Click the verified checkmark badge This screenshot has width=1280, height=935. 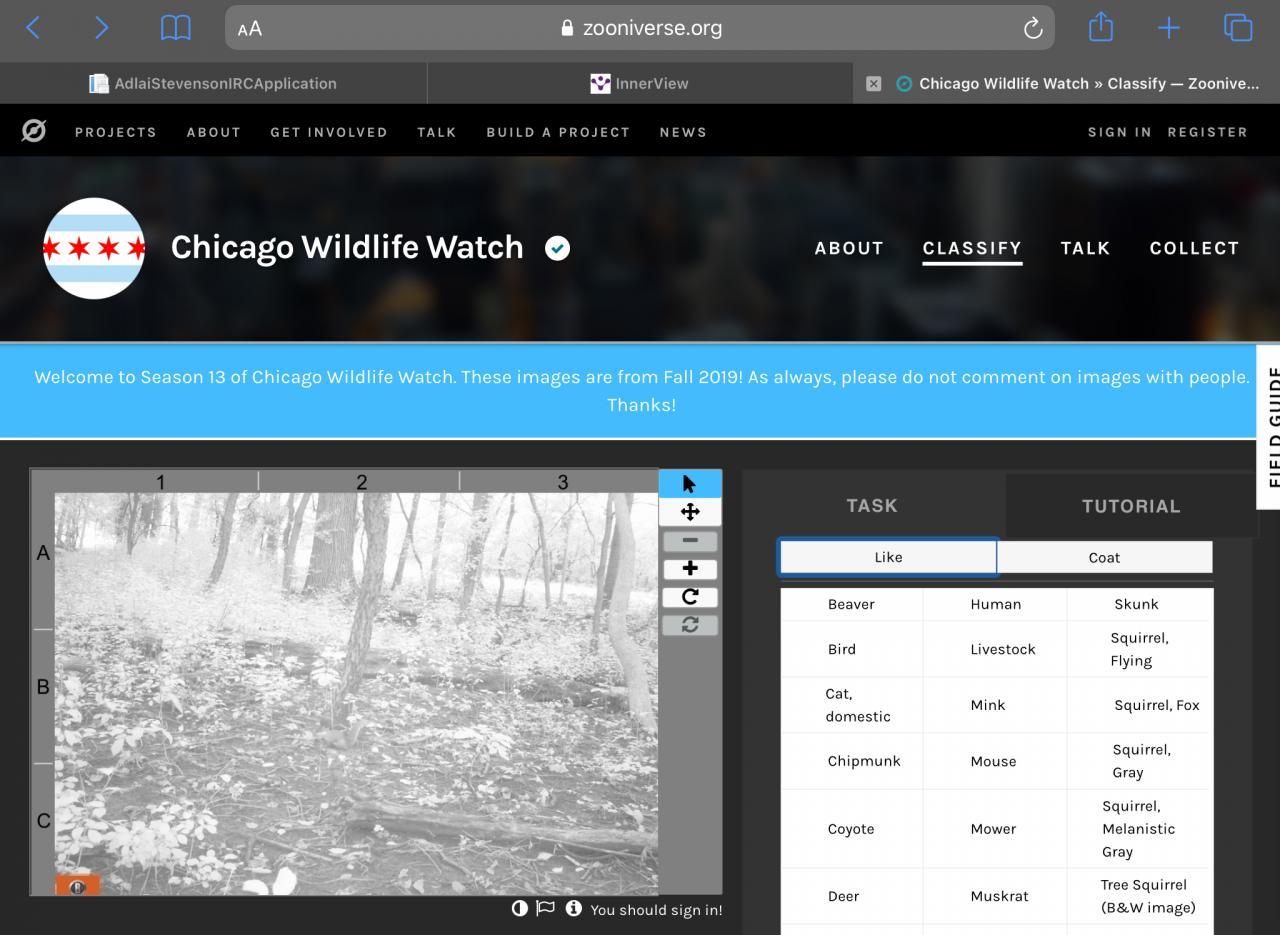tap(557, 248)
